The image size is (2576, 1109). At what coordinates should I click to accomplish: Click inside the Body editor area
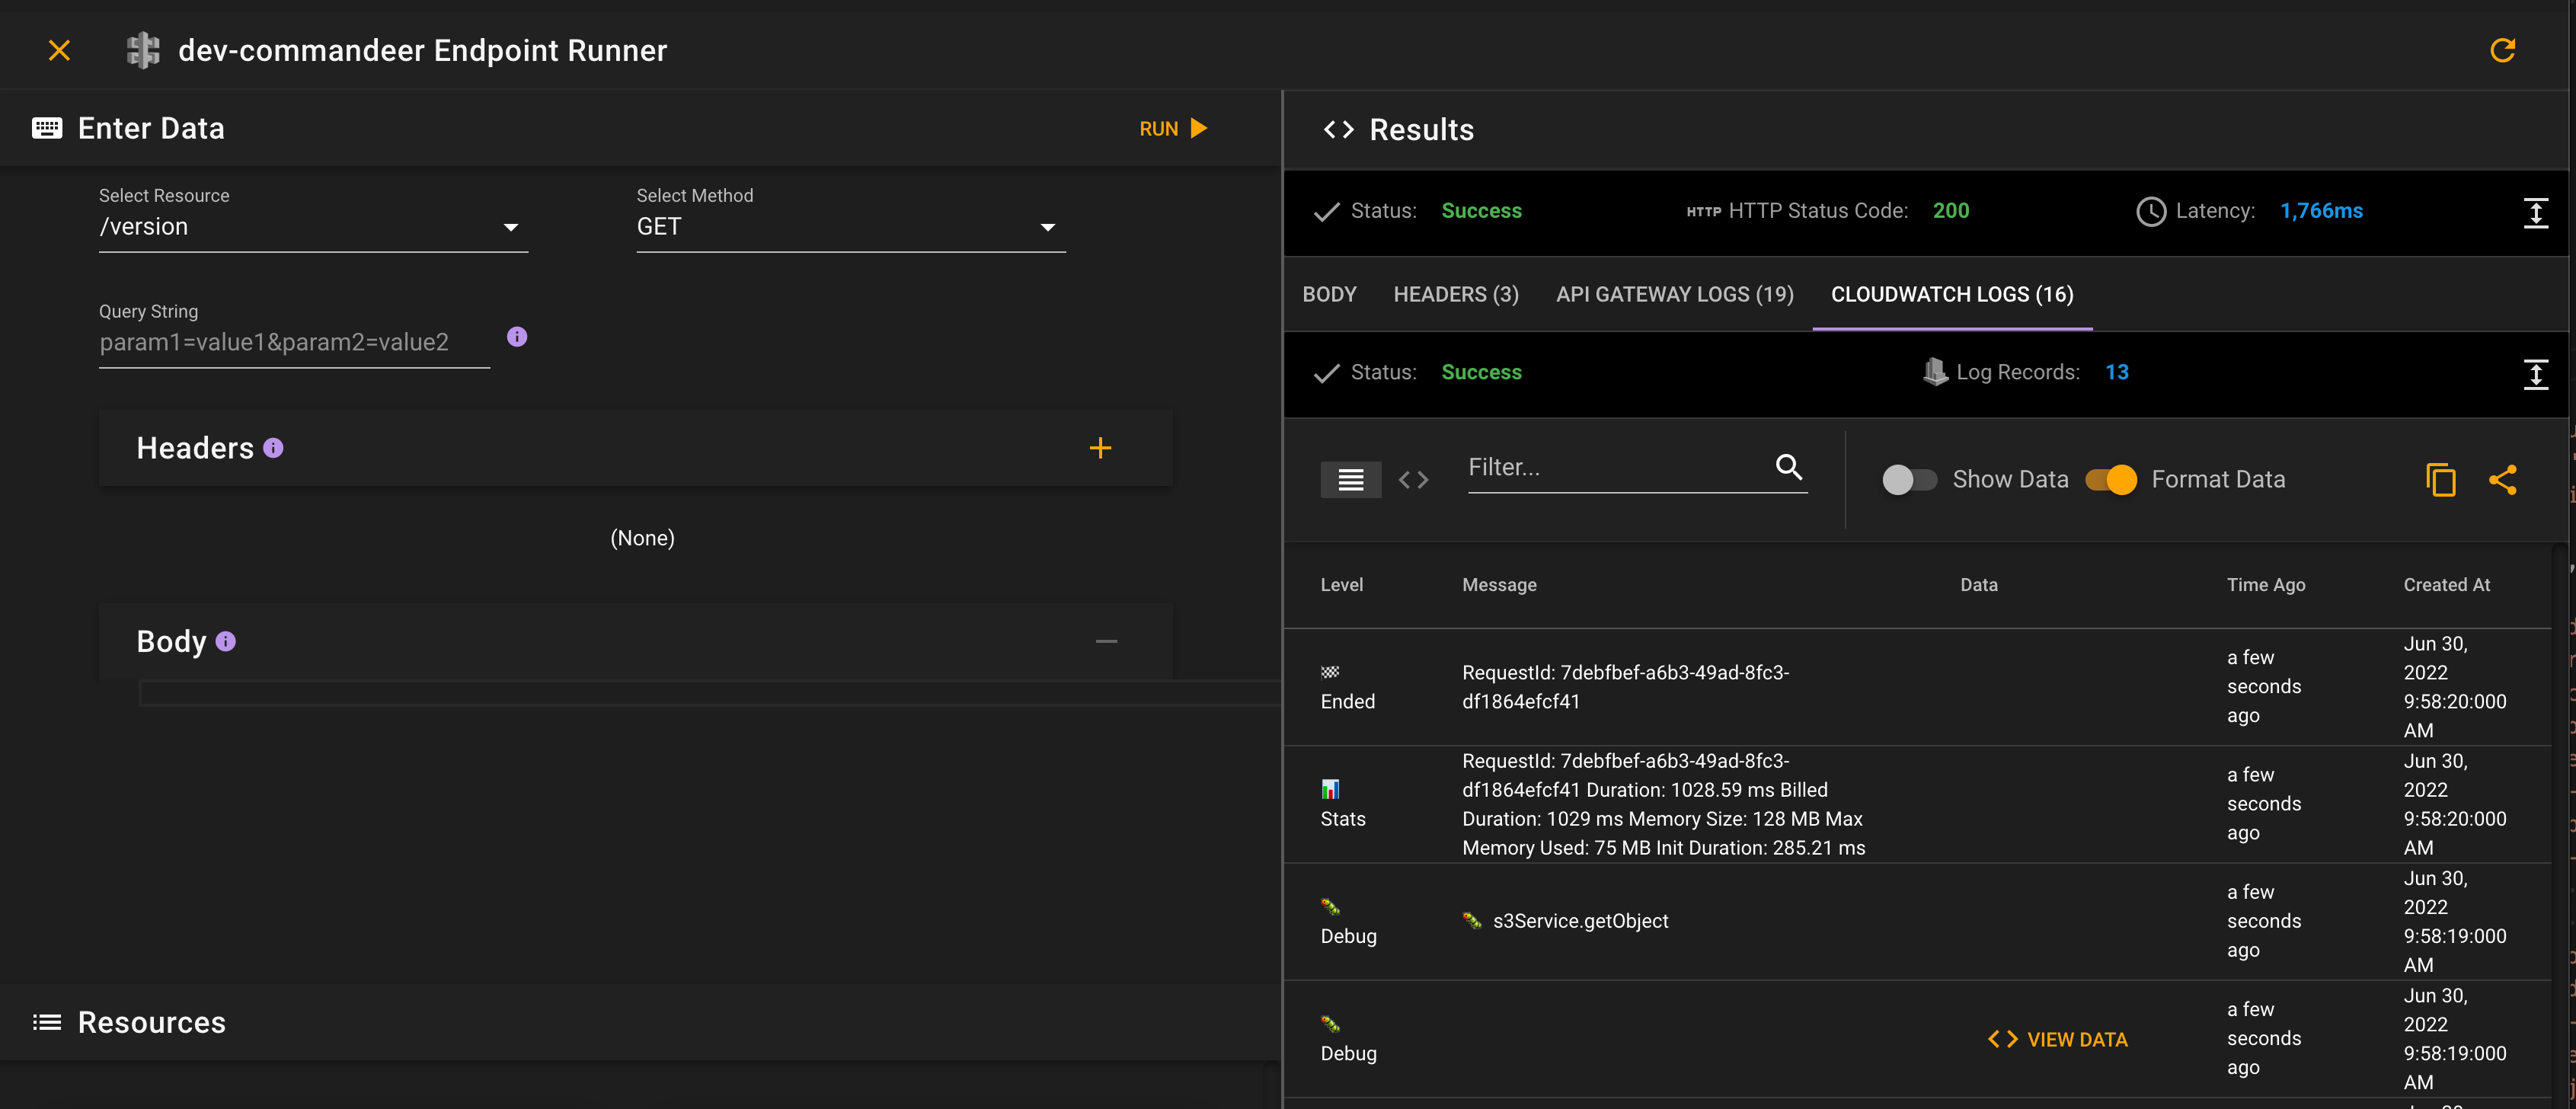(x=709, y=693)
